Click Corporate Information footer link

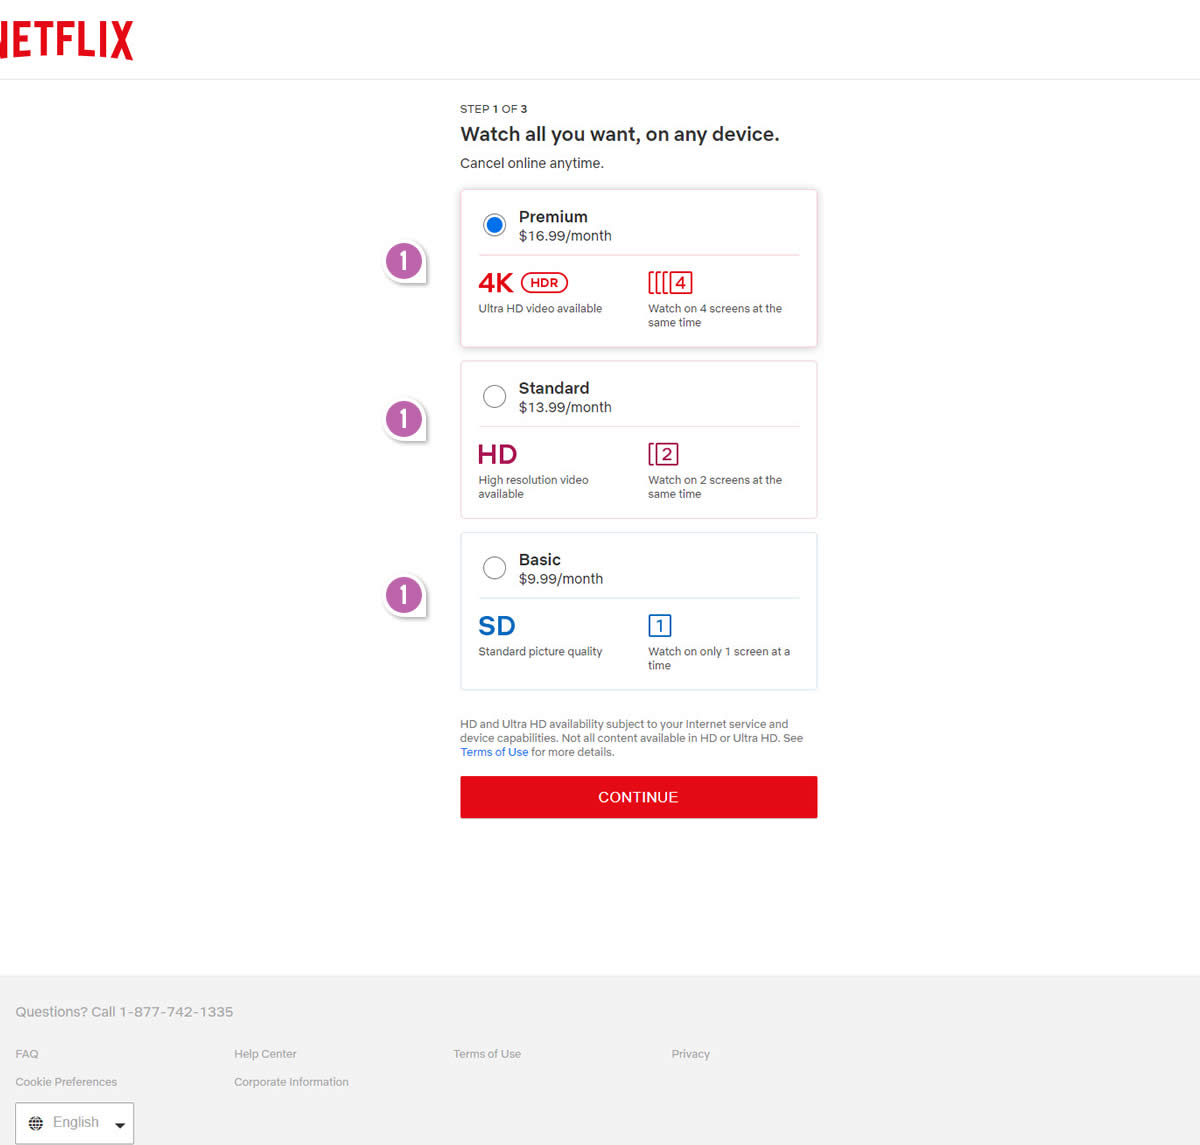click(291, 1082)
